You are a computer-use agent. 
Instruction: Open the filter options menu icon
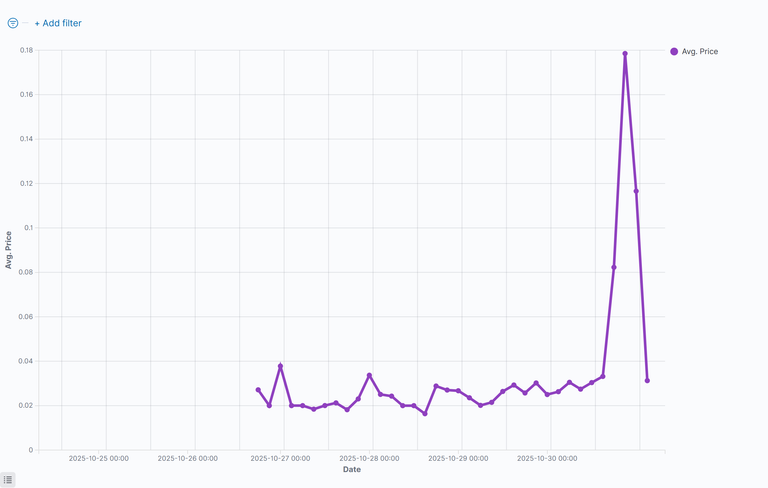13,23
